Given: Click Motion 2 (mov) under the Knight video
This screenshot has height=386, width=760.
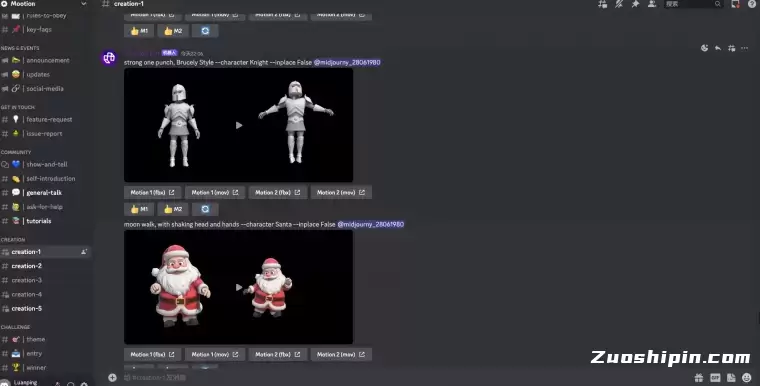Looking at the screenshot, I should pos(341,193).
